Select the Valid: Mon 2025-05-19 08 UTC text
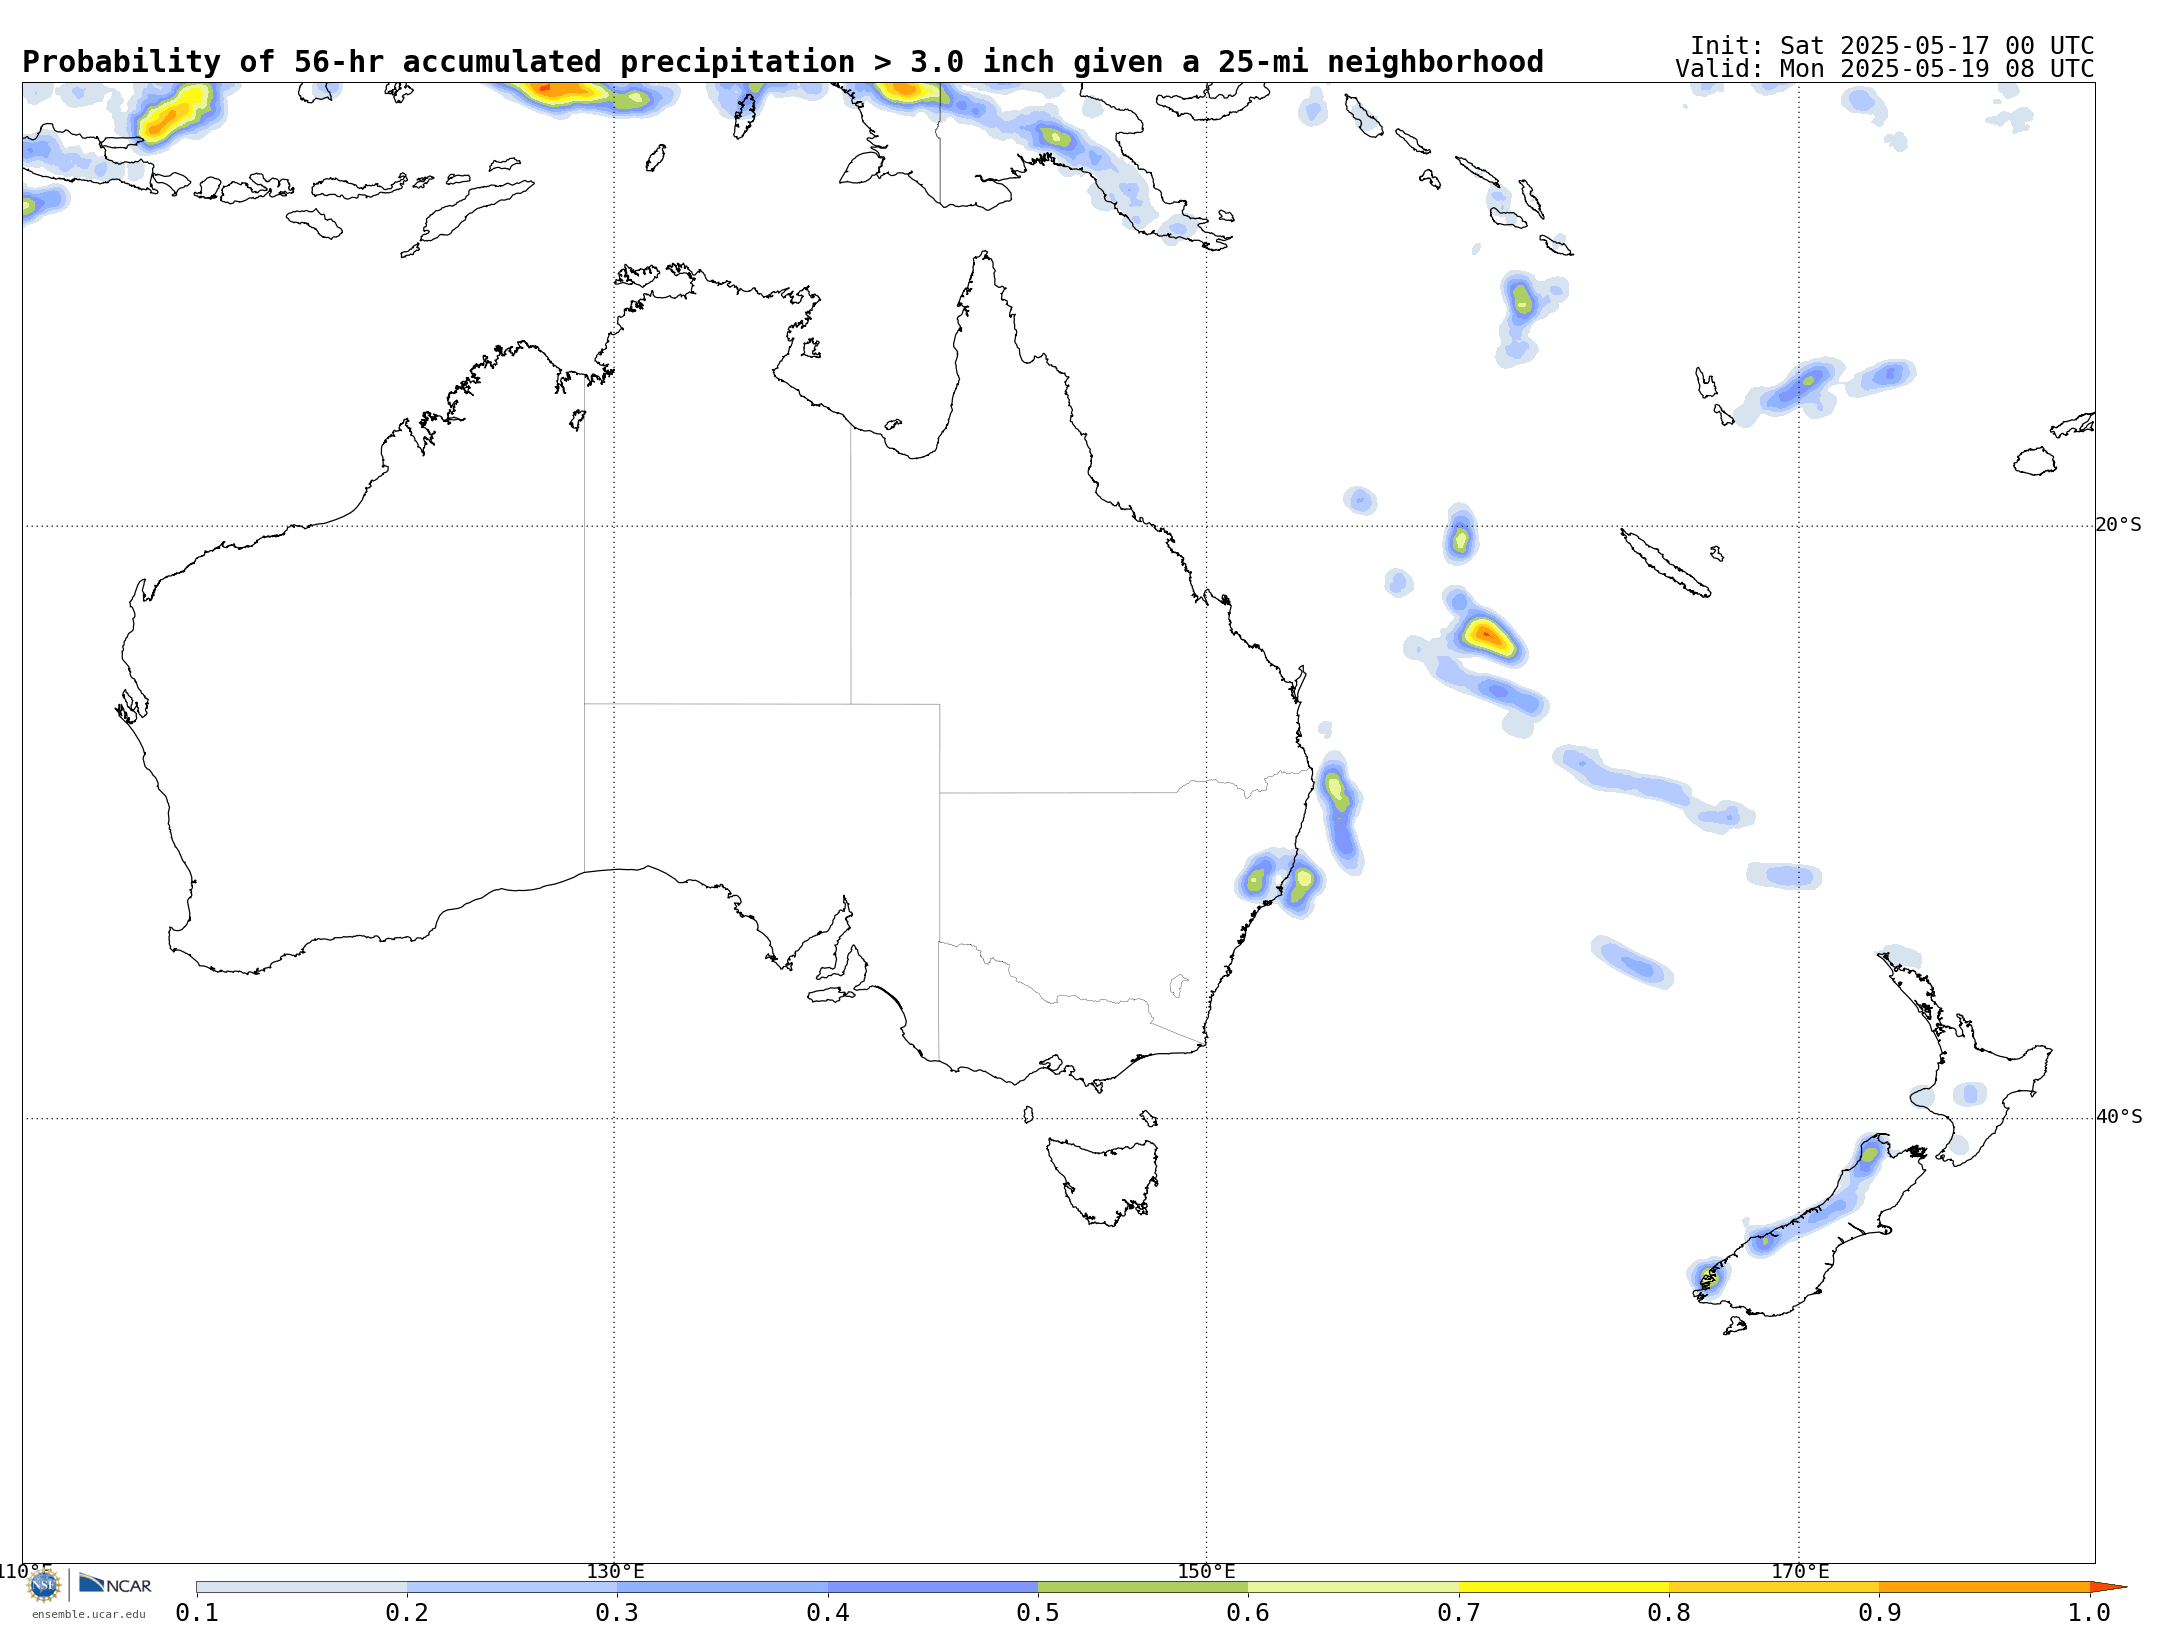The width and height of the screenshot is (2160, 1626). coord(1885,69)
